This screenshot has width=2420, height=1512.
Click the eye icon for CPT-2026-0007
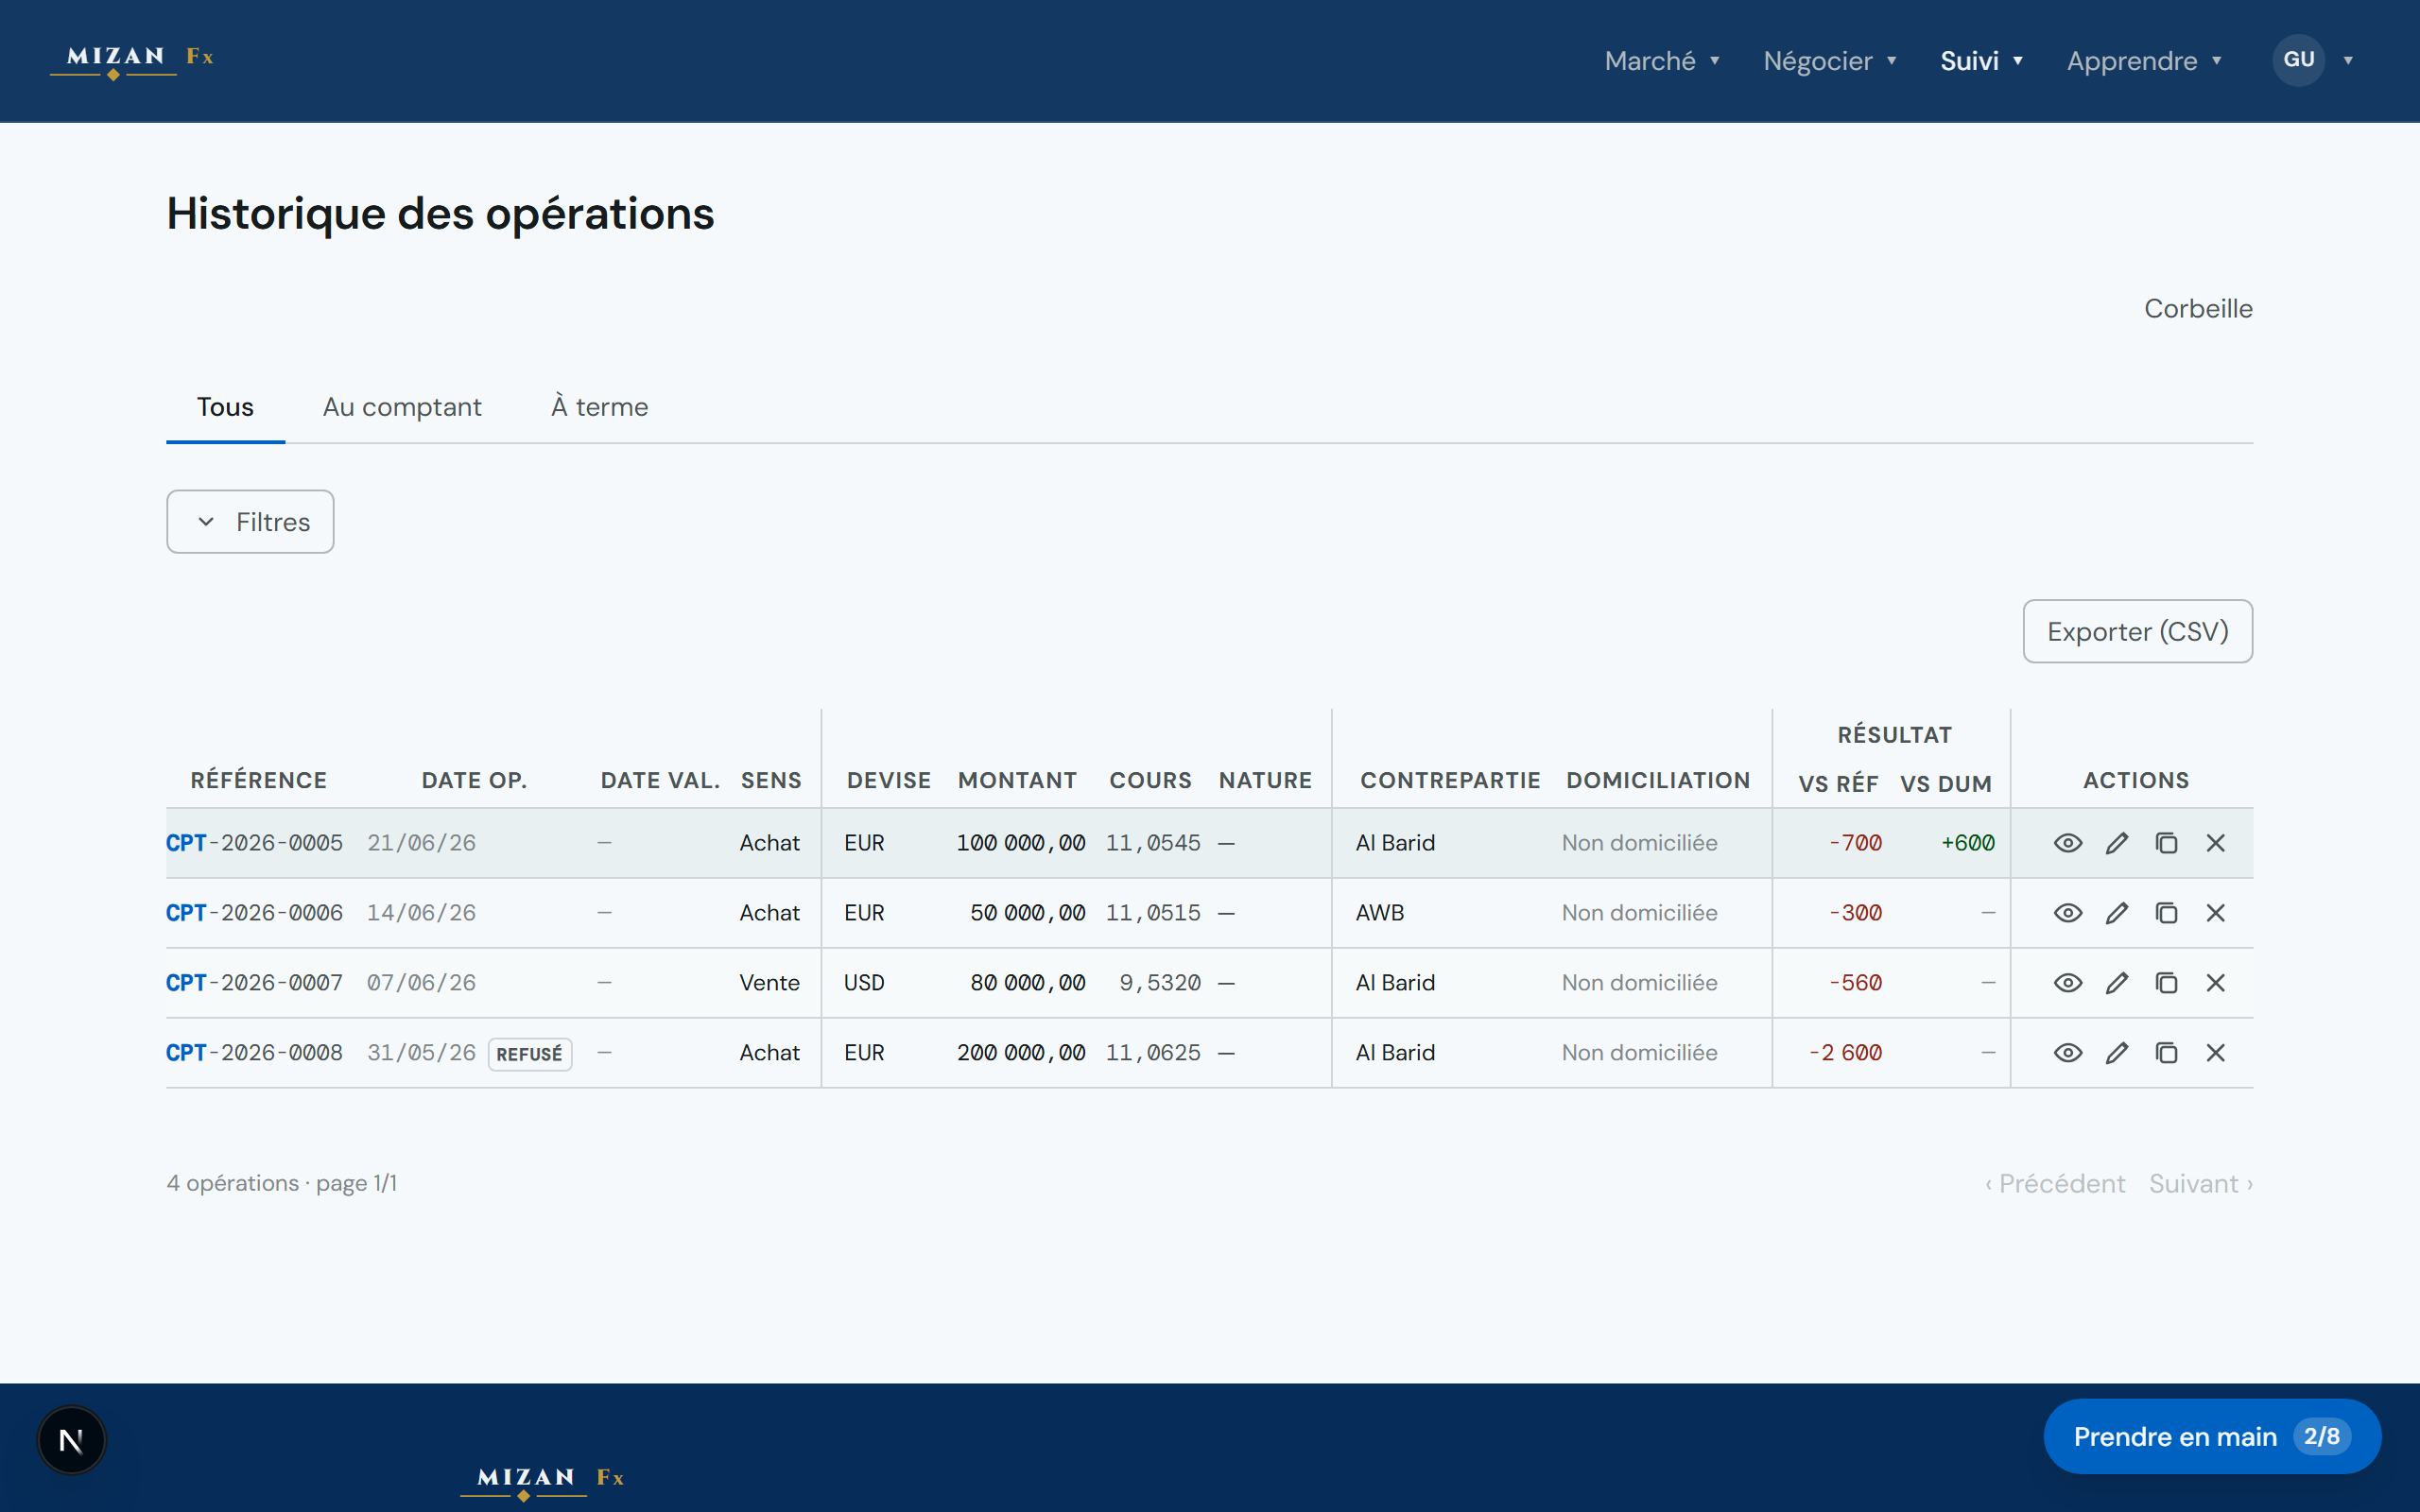(x=2068, y=983)
